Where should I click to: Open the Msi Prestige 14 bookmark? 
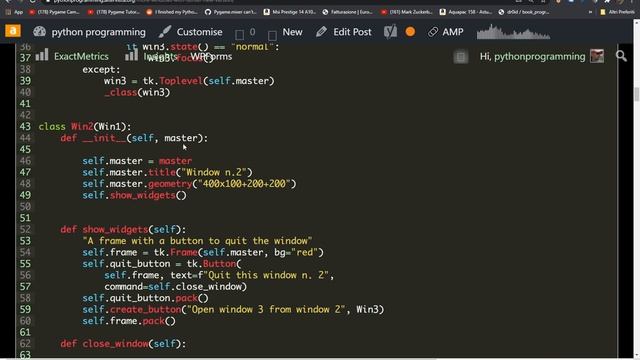coord(290,12)
